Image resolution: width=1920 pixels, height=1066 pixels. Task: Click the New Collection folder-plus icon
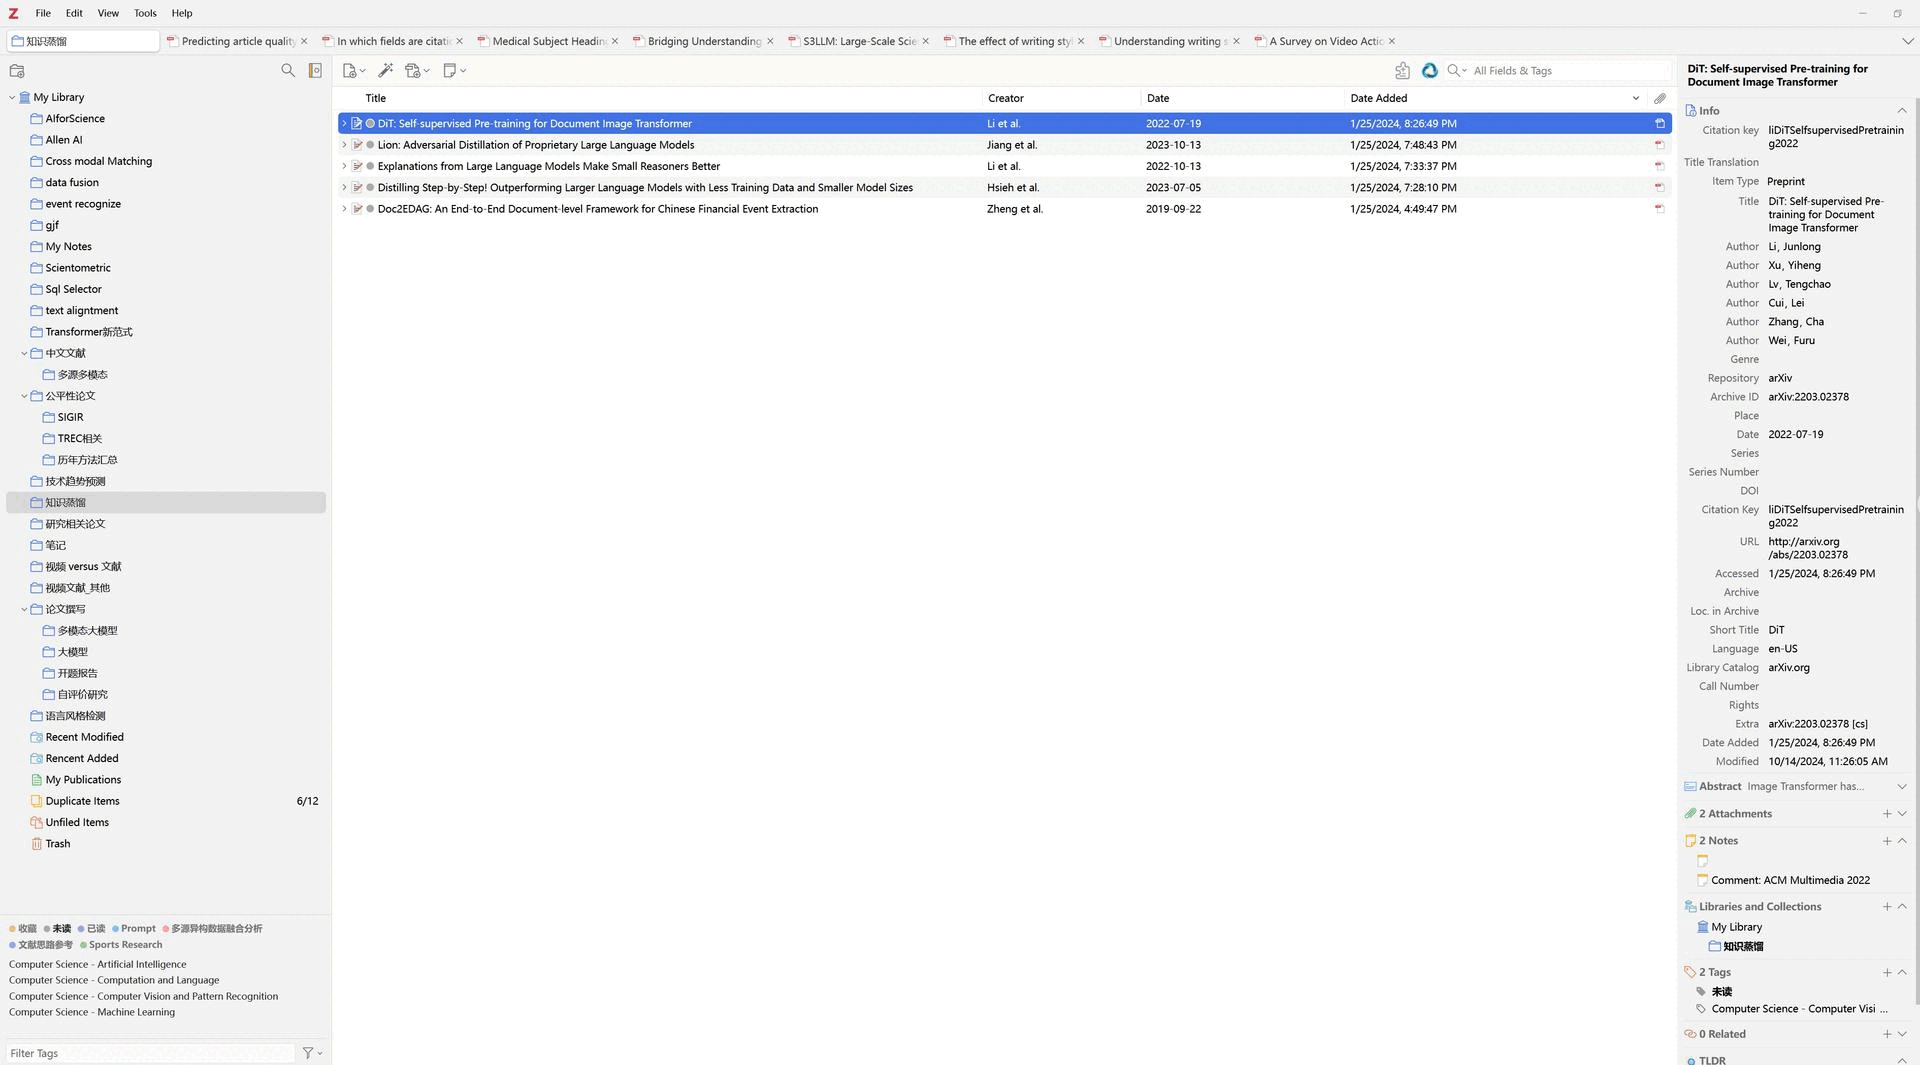click(x=17, y=71)
